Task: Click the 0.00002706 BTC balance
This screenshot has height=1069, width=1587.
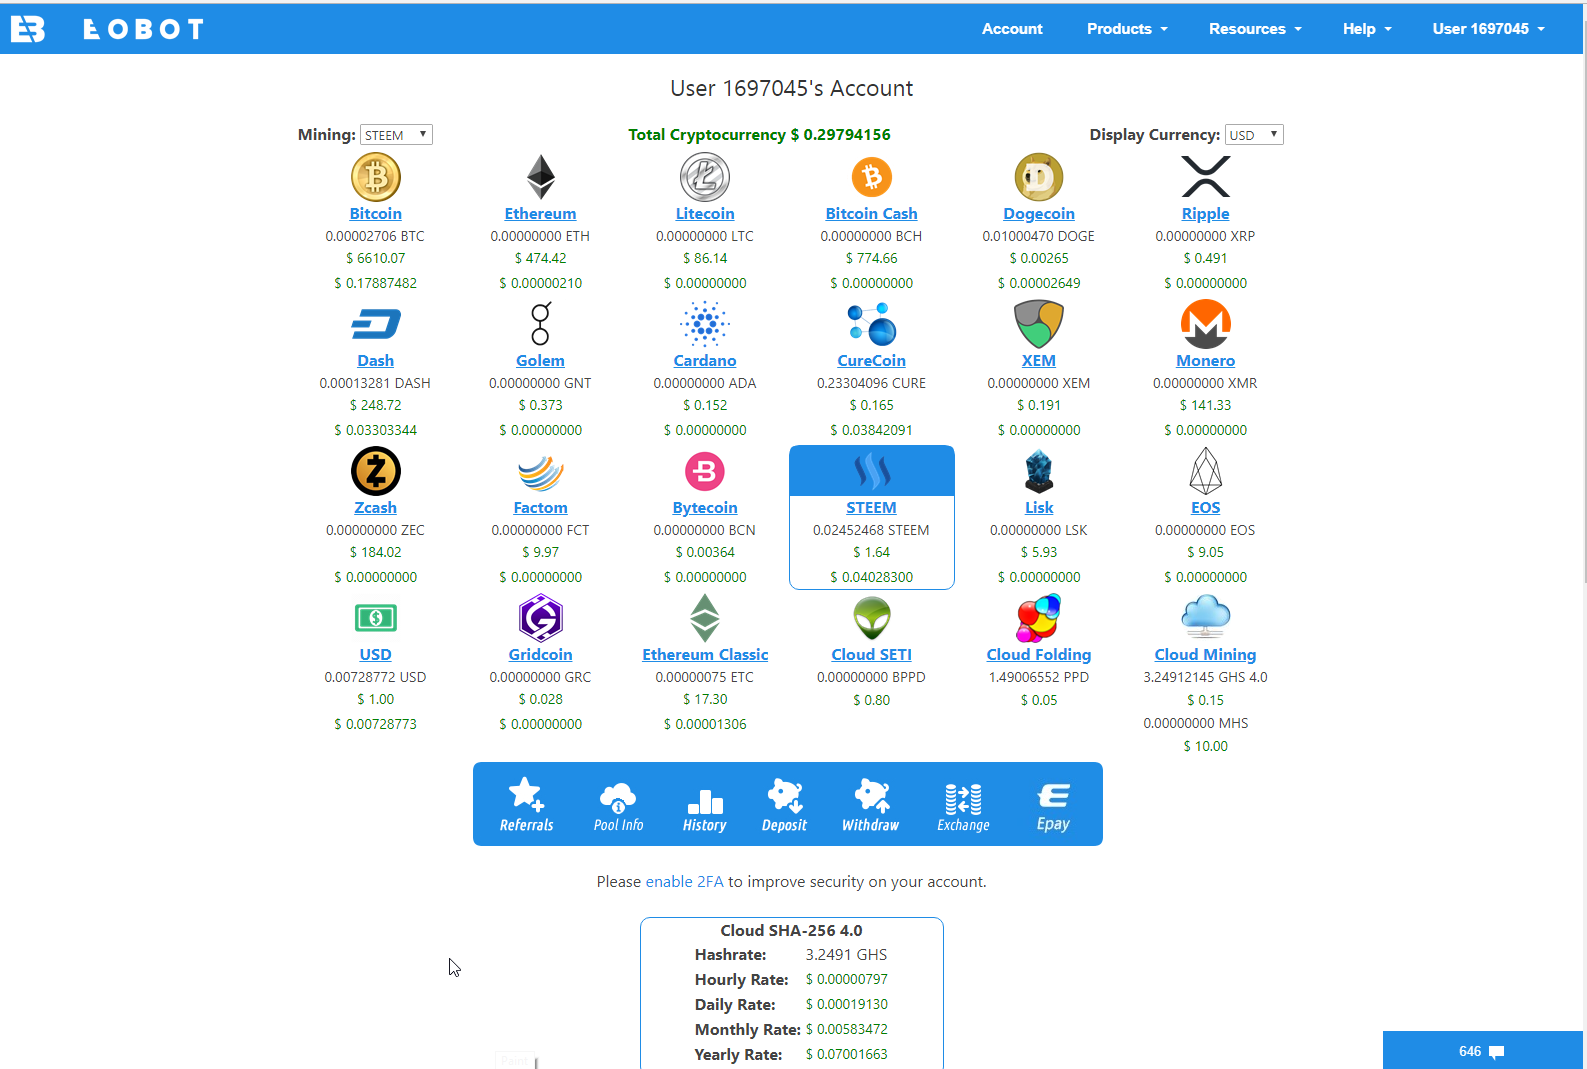Action: (375, 237)
